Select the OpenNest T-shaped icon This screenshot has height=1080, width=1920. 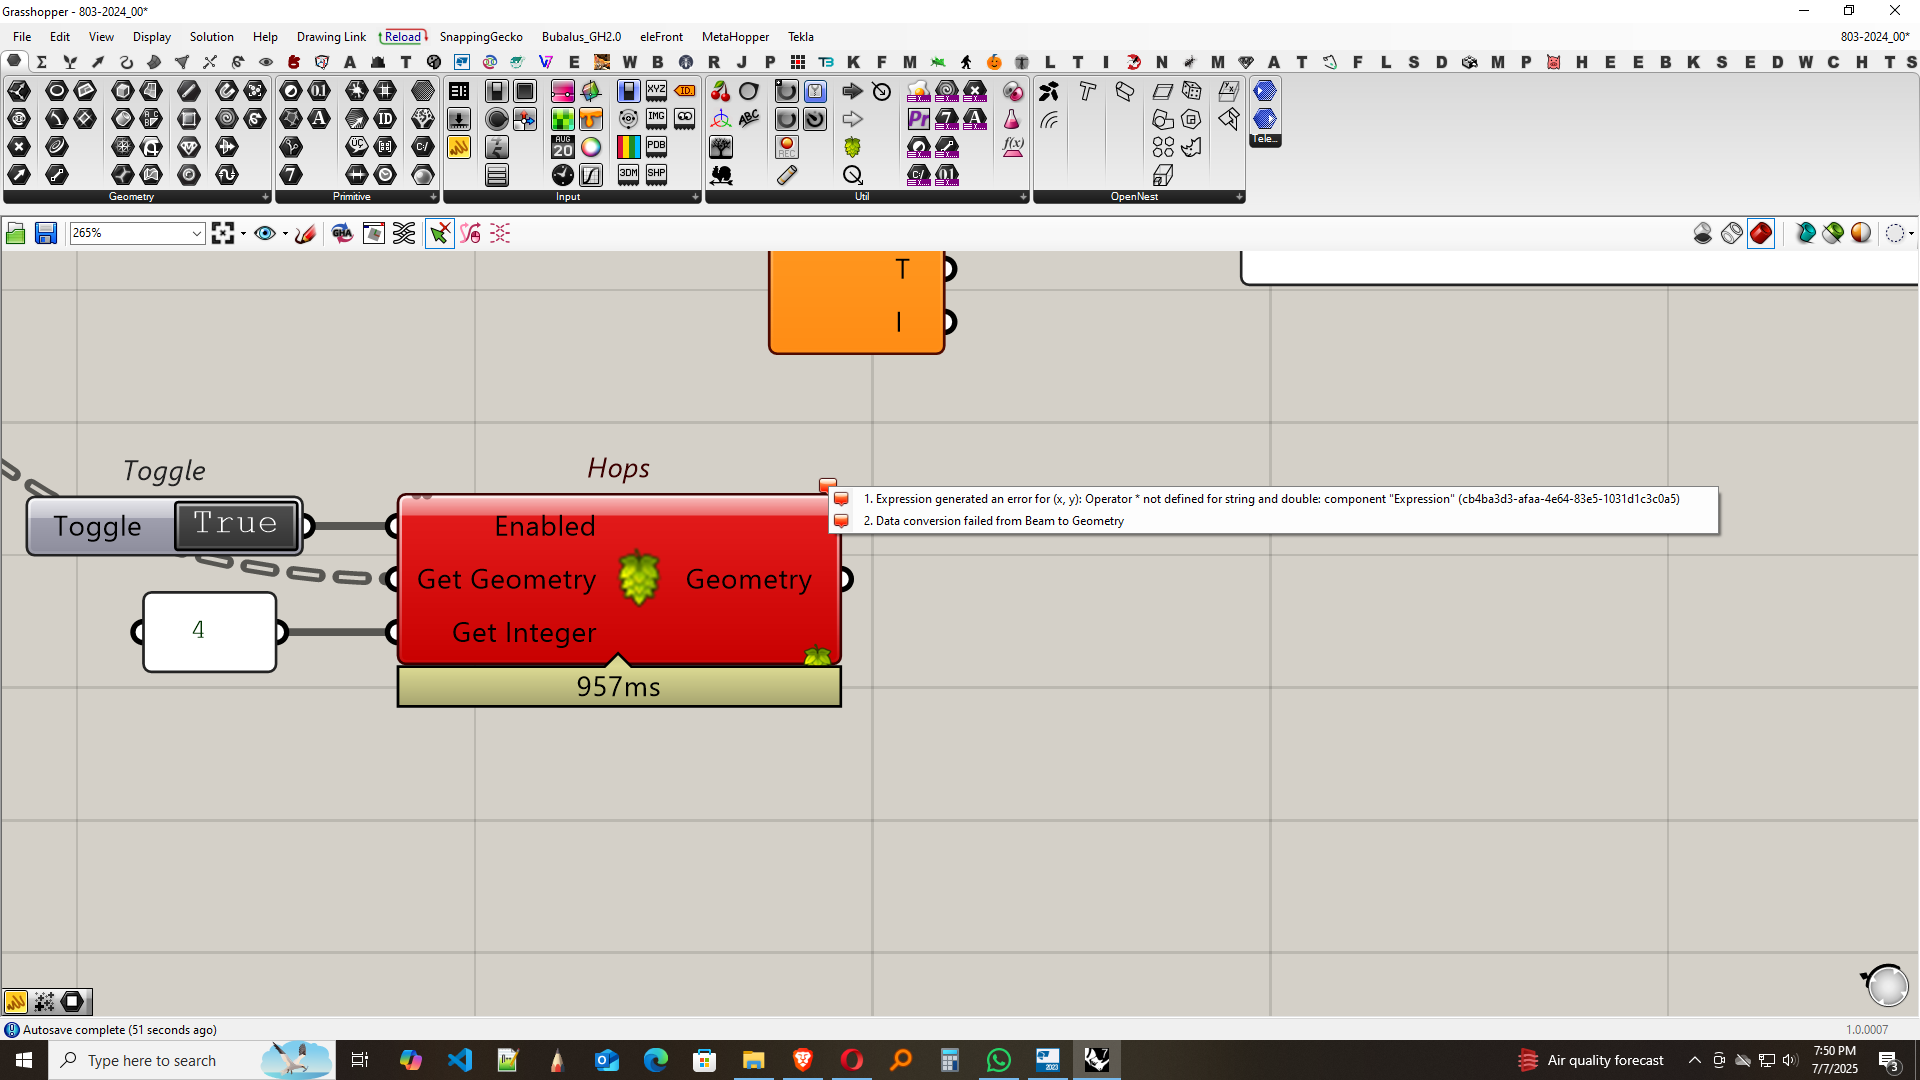1087,91
